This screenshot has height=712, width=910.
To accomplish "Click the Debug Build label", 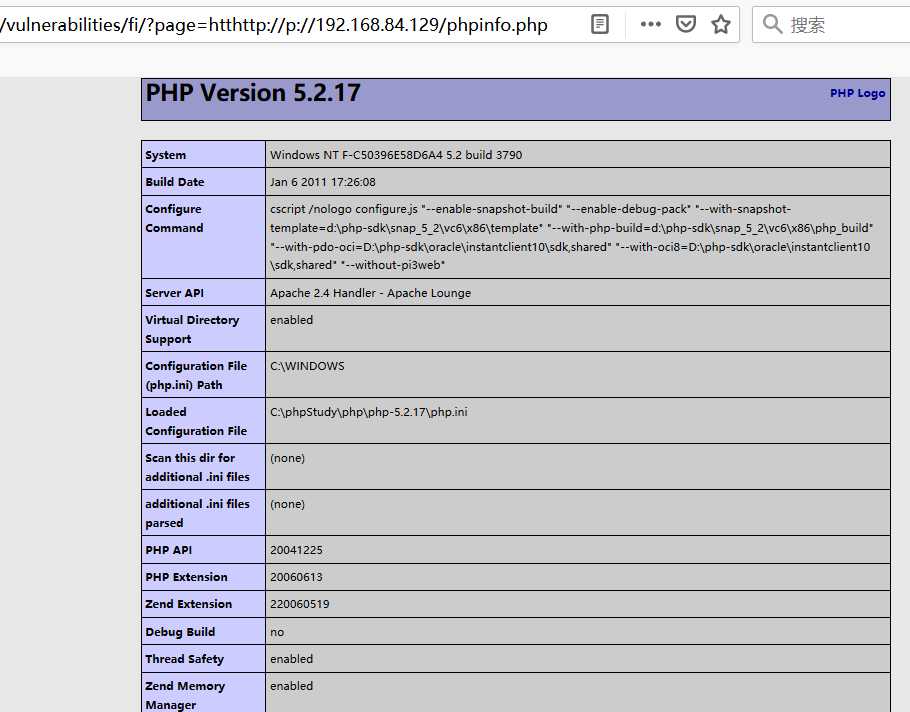I will point(180,632).
